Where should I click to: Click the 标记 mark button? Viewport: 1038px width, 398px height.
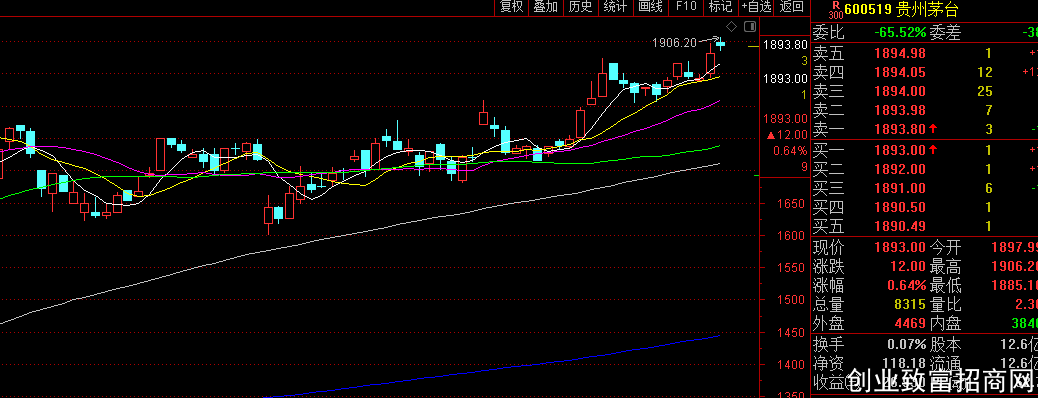tap(720, 7)
